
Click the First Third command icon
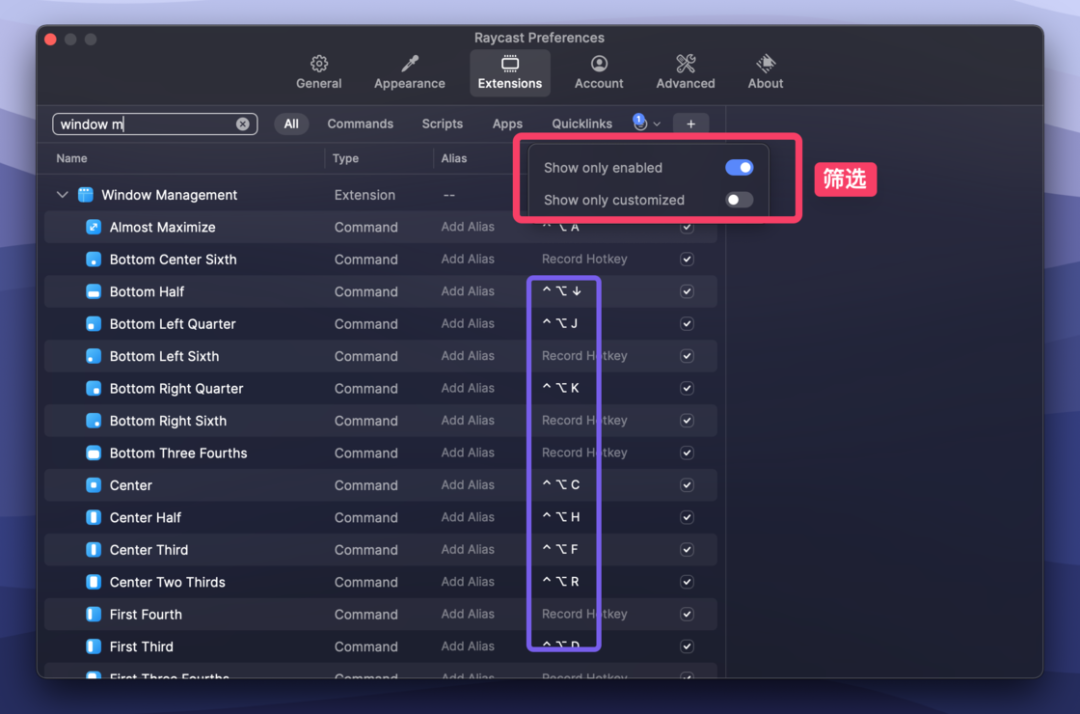[x=94, y=647]
